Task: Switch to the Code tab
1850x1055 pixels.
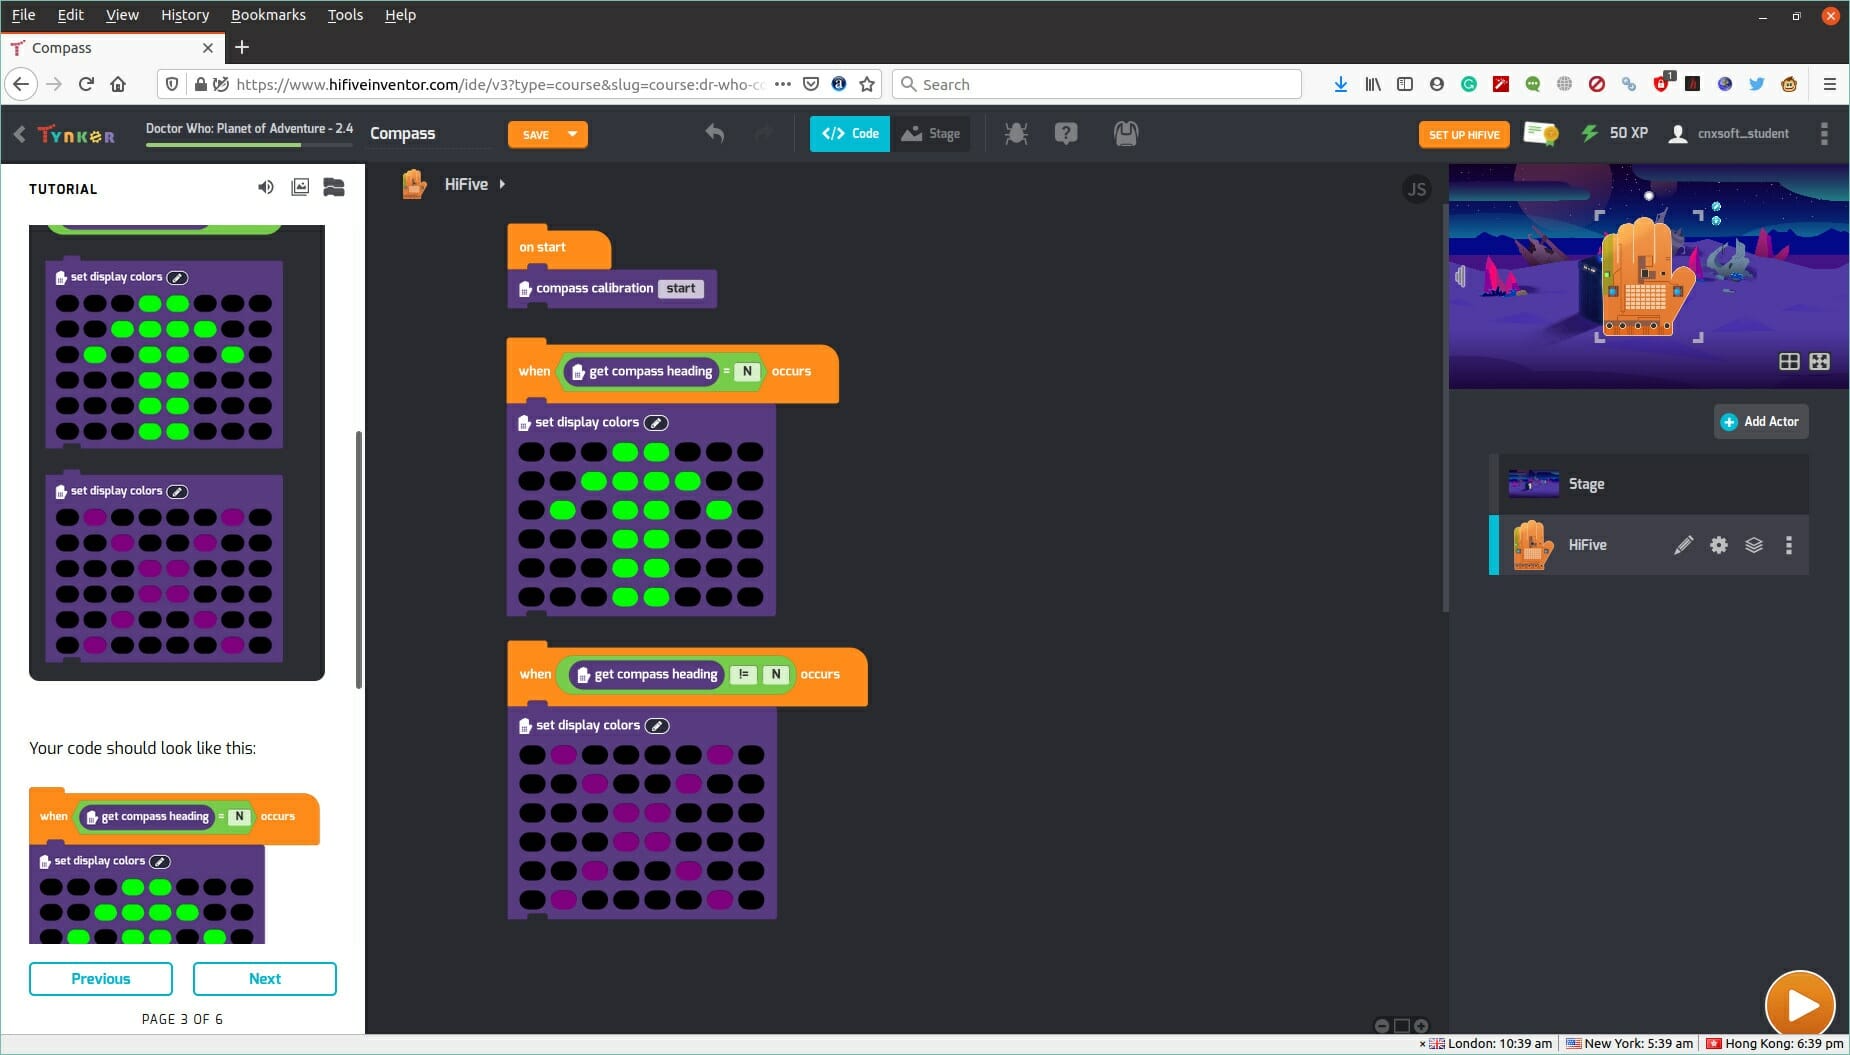Action: pos(850,133)
